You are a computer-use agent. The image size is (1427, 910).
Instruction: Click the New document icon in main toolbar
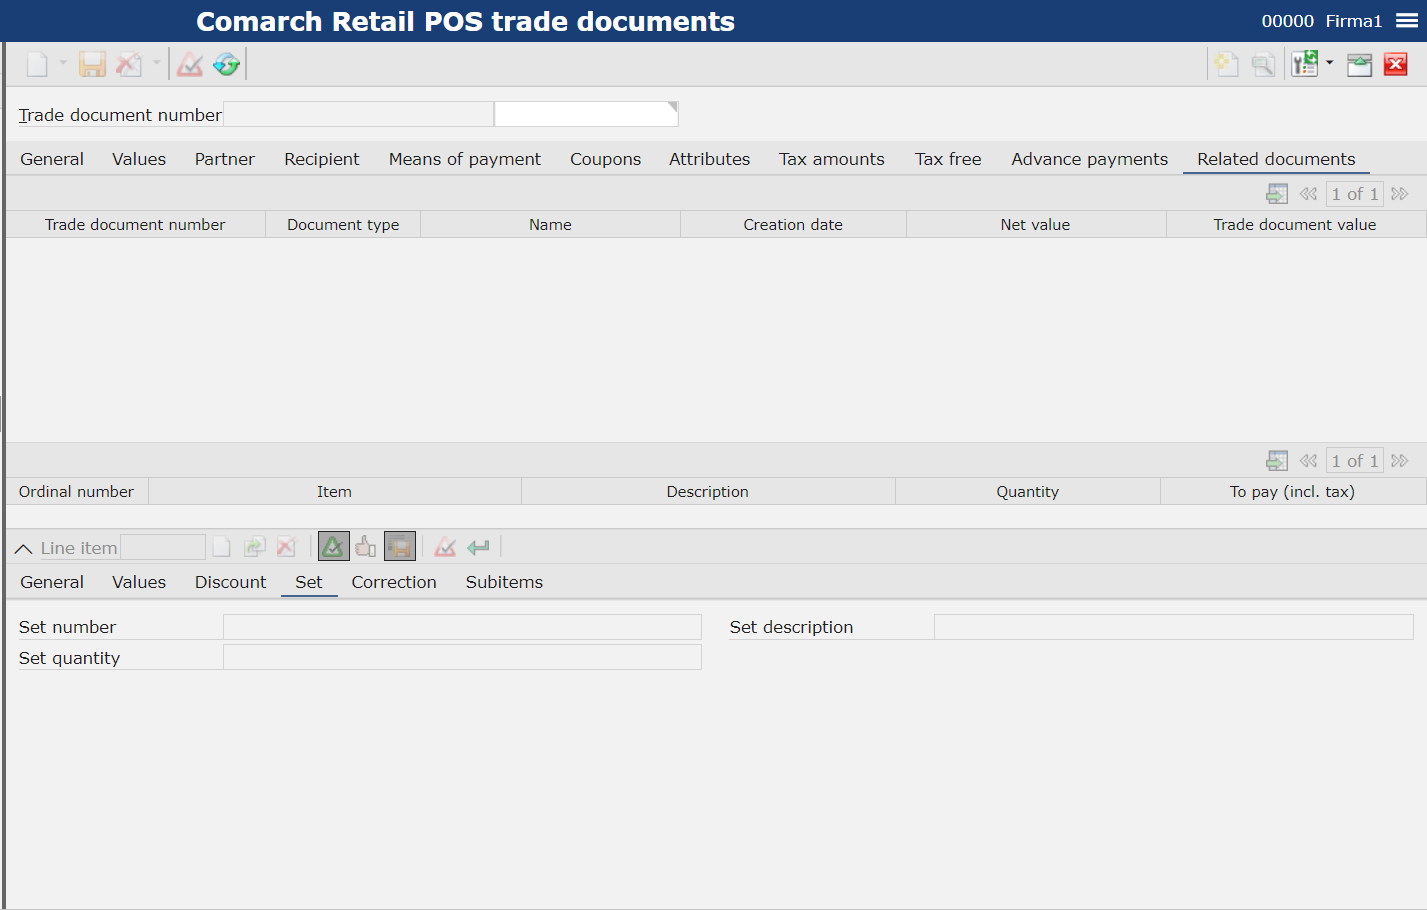pyautogui.click(x=37, y=65)
